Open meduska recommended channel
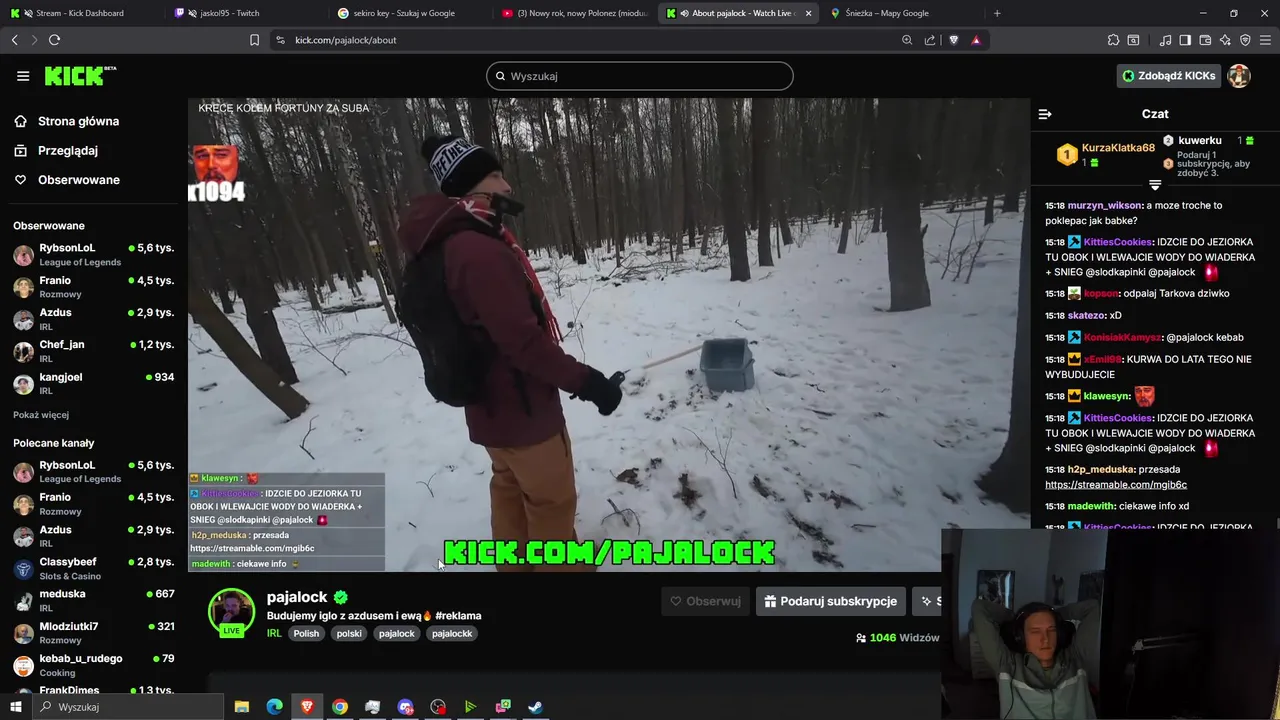 tap(94, 600)
